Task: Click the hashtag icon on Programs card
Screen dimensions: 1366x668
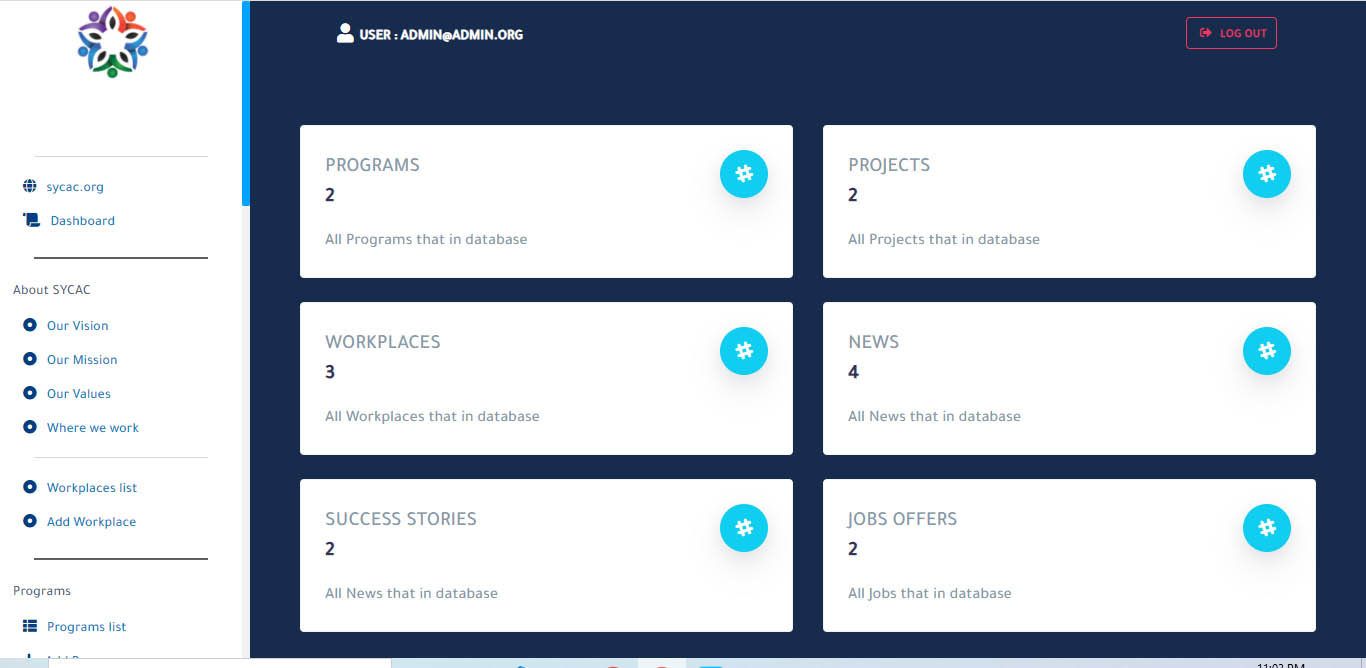Action: tap(743, 174)
